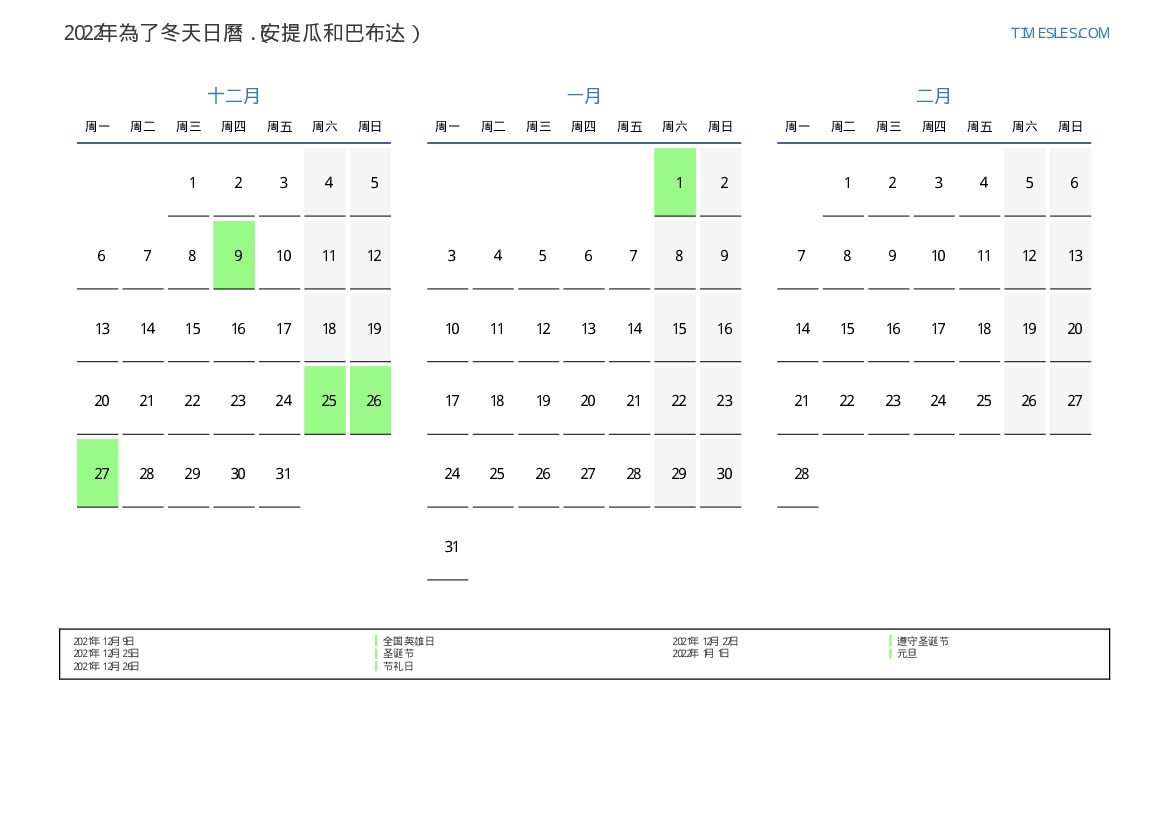Image resolution: width=1169 pixels, height=827 pixels.
Task: Select February 28 in the calendar
Action: 801,473
